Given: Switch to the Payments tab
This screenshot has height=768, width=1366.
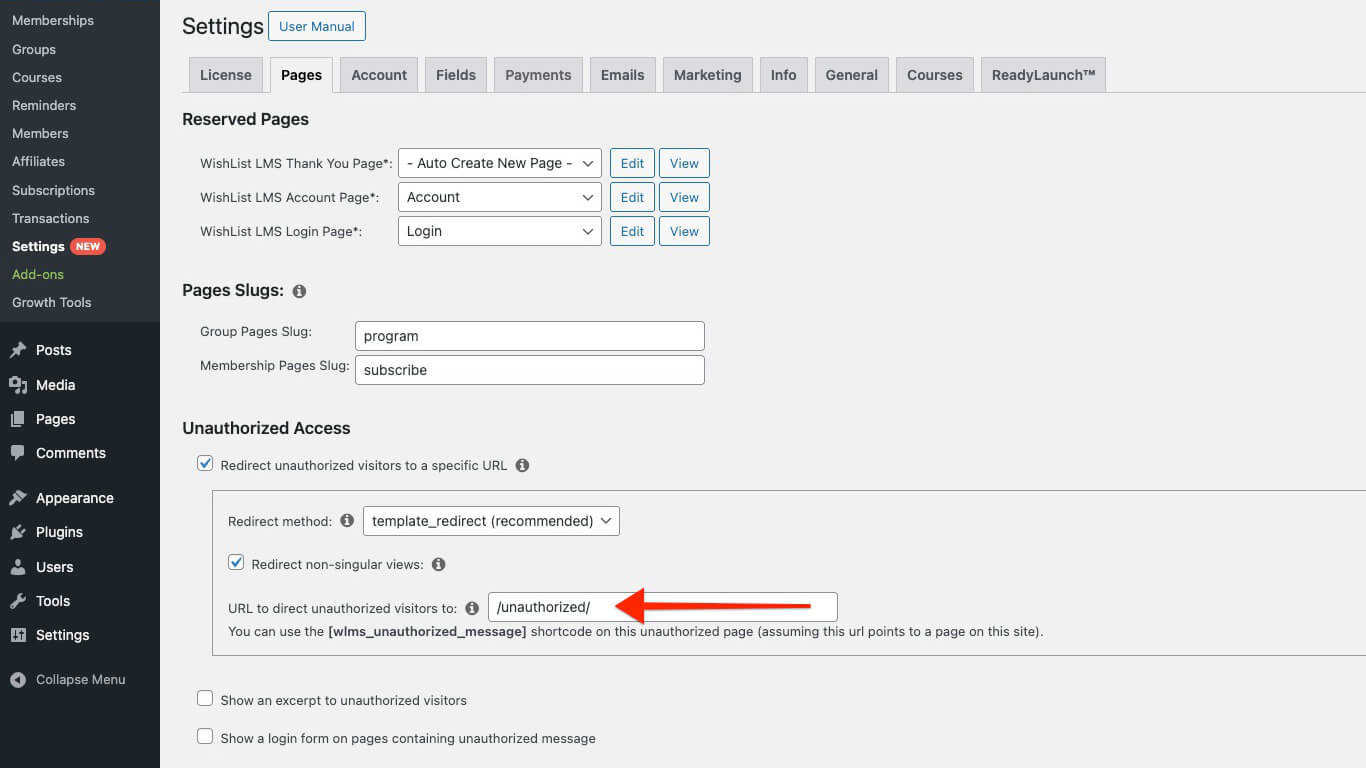Looking at the screenshot, I should point(538,75).
